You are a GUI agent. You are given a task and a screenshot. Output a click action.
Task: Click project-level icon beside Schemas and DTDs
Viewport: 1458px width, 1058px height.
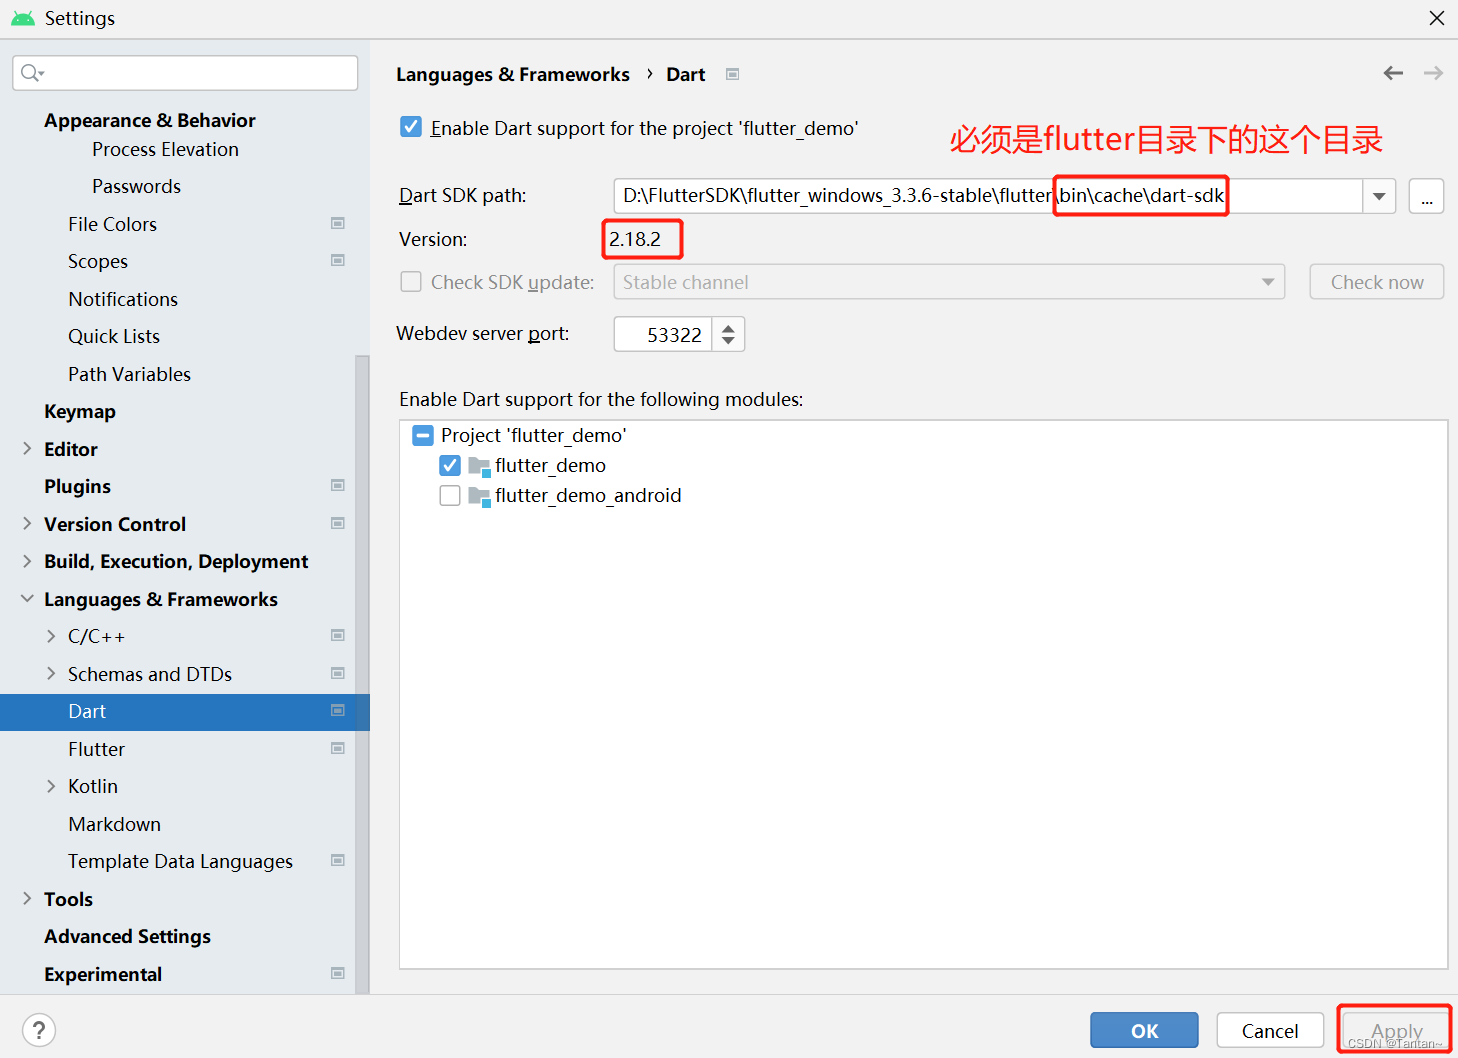[338, 673]
